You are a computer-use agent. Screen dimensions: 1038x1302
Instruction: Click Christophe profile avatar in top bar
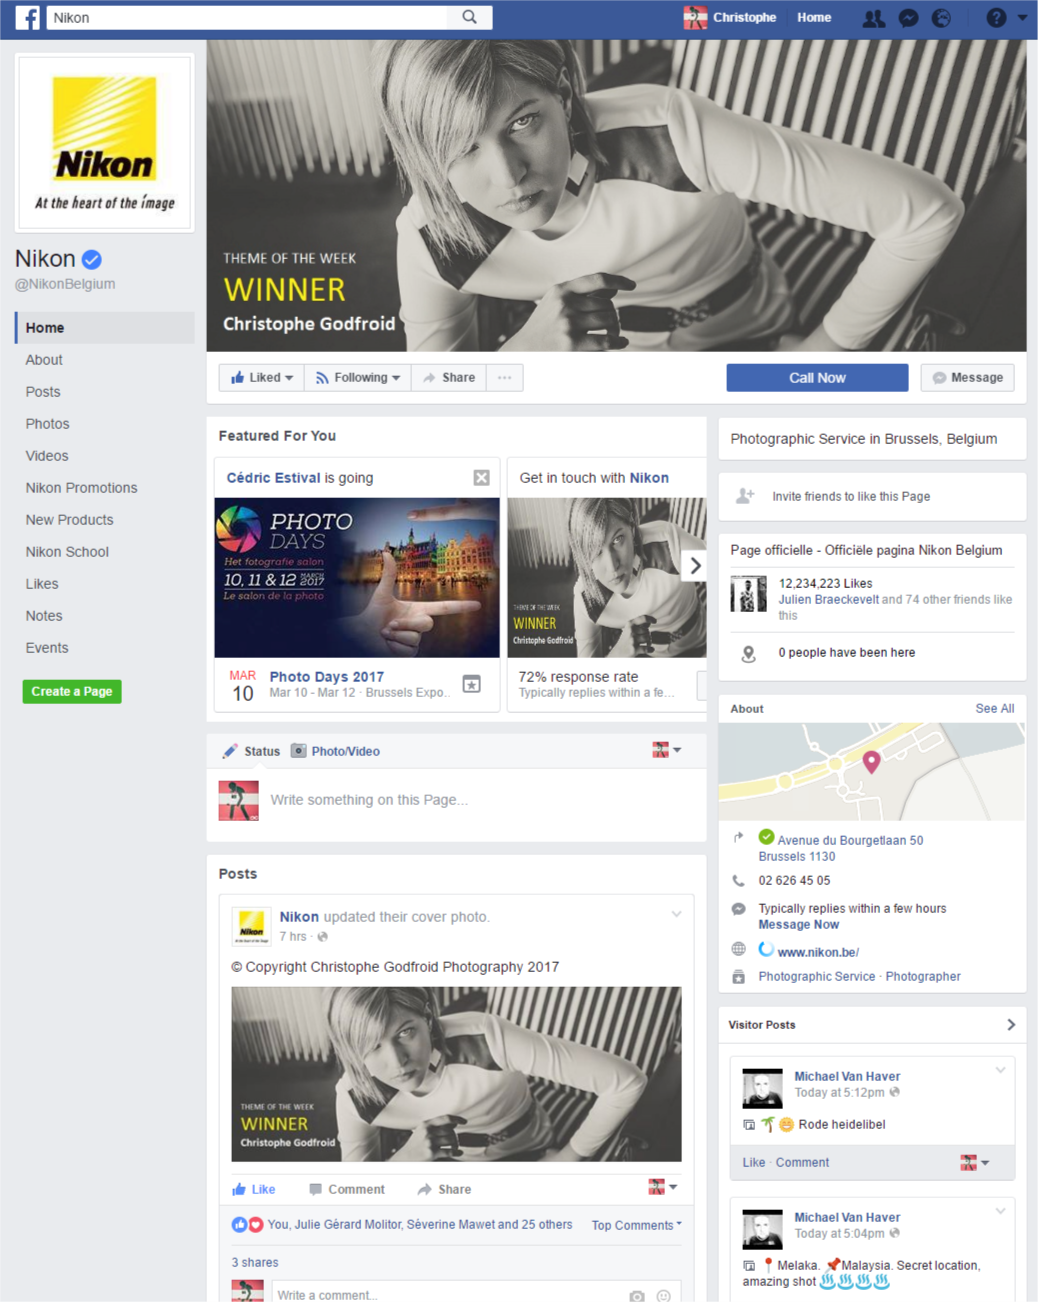695,17
